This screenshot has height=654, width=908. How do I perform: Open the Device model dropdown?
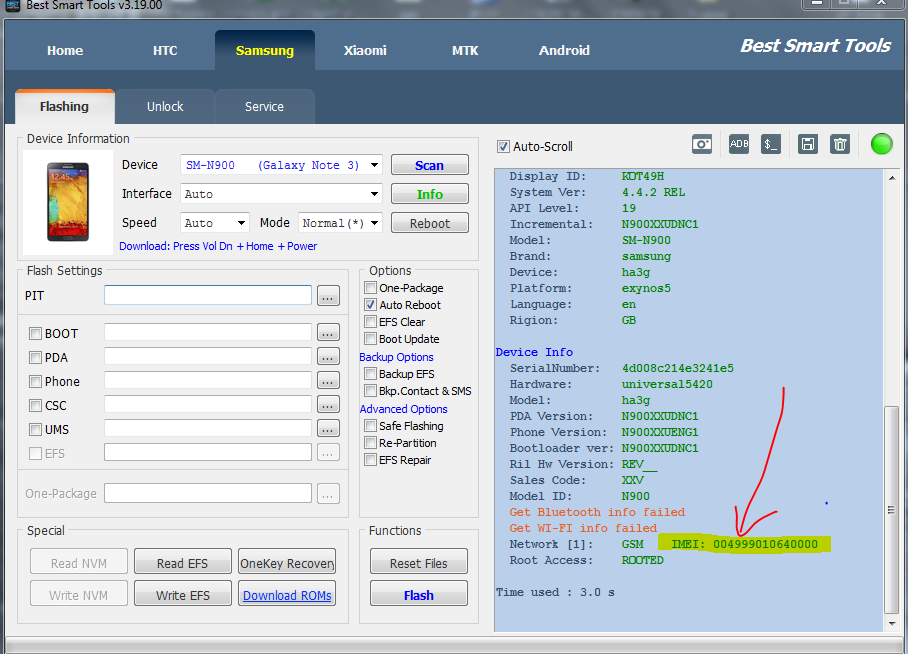click(375, 165)
